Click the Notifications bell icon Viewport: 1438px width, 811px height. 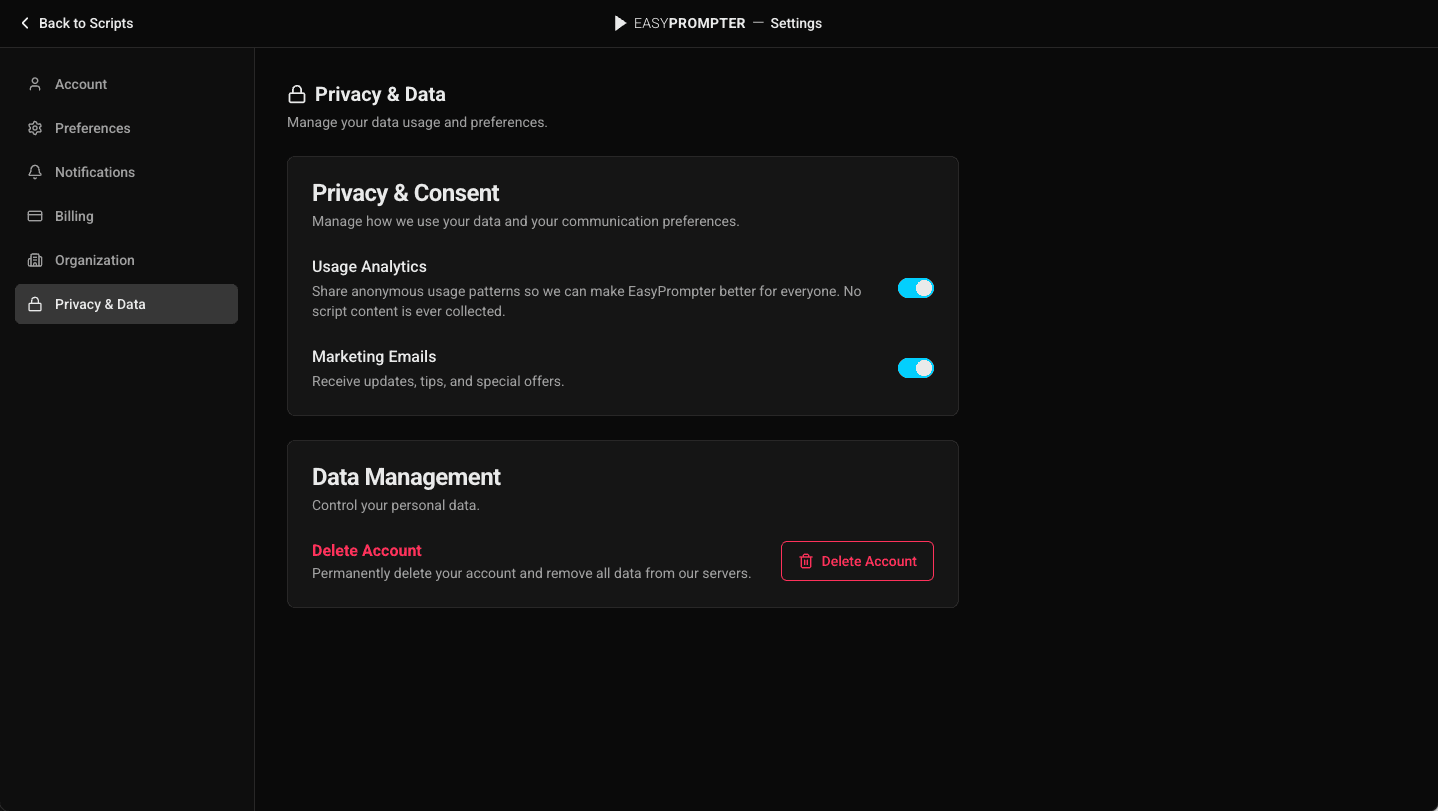point(35,172)
